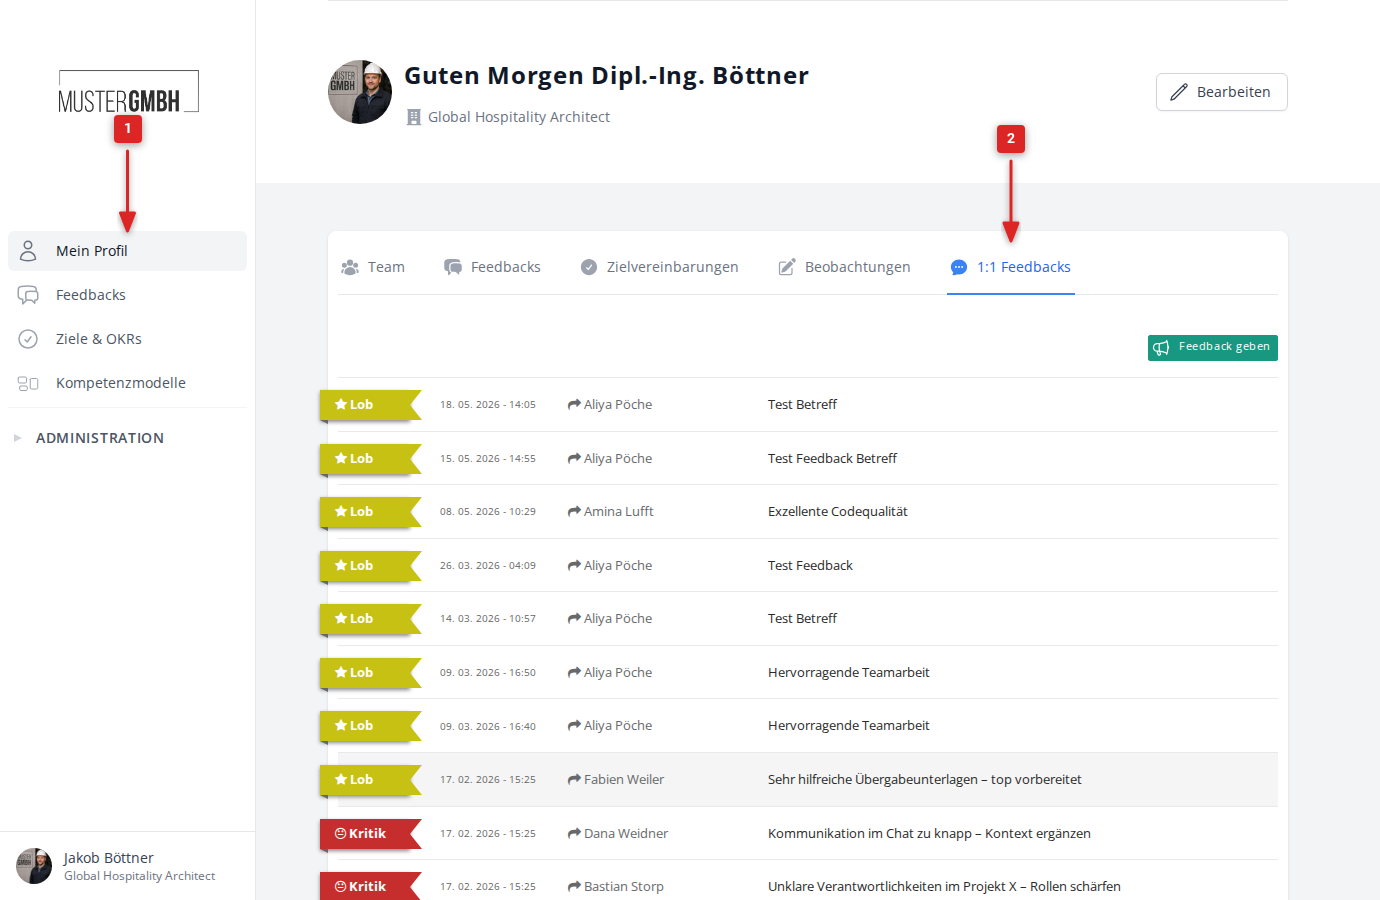Viewport: 1380px width, 900px height.
Task: Click the sender name Bastian Storp
Action: point(624,886)
